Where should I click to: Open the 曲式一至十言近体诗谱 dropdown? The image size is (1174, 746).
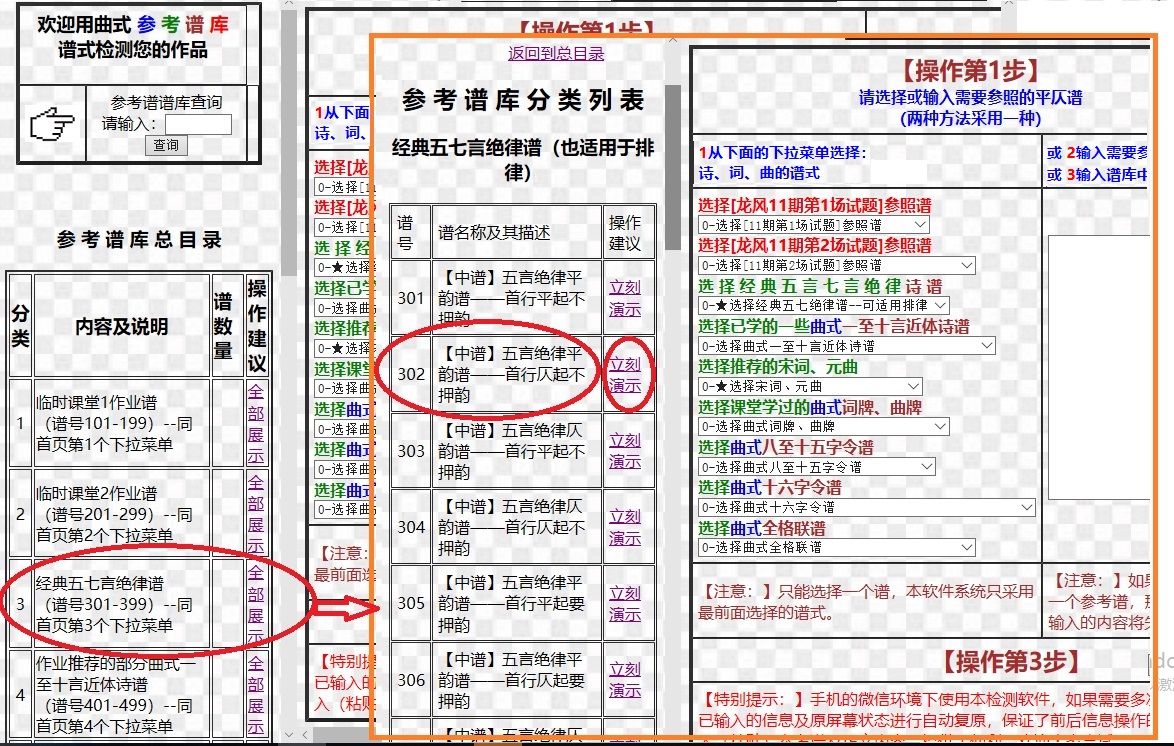pos(846,345)
